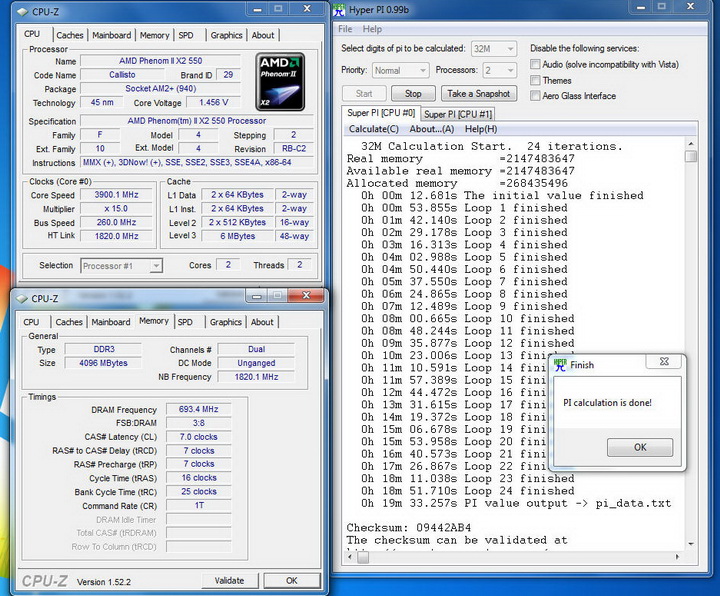Image resolution: width=720 pixels, height=596 pixels.
Task: Open the Help(H) menu in Super PI
Action: (481, 129)
